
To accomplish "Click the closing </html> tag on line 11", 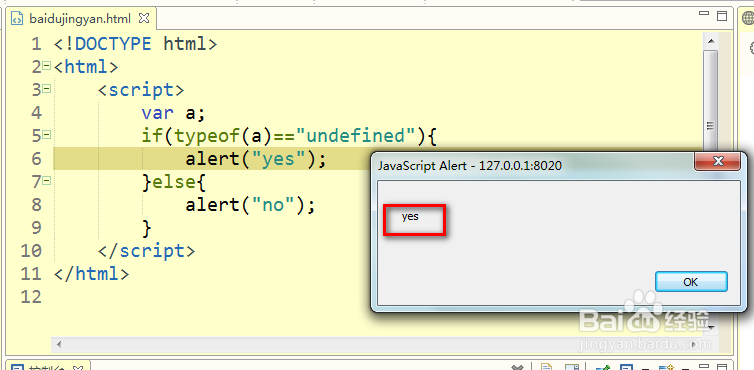I will click(91, 274).
